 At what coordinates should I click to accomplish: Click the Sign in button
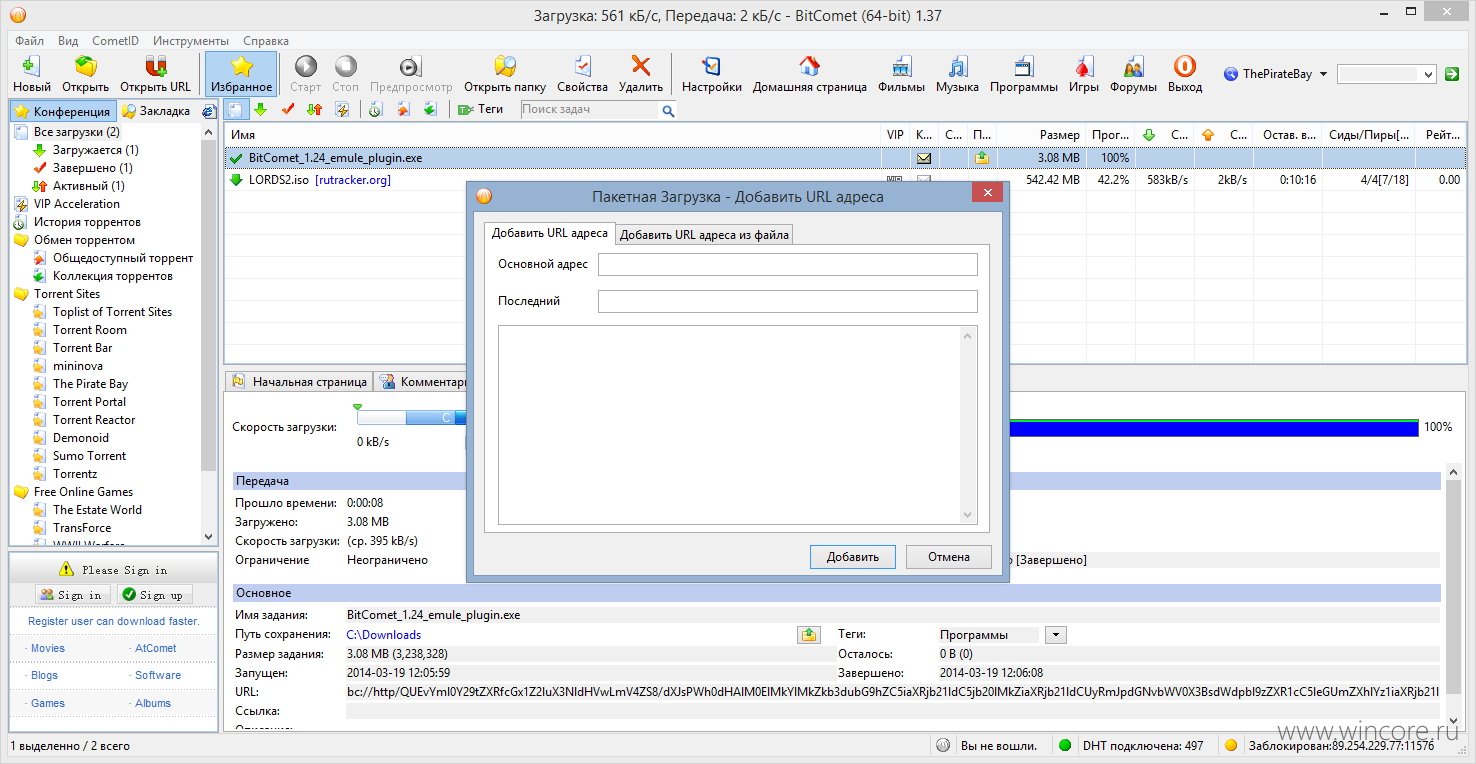pyautogui.click(x=71, y=594)
